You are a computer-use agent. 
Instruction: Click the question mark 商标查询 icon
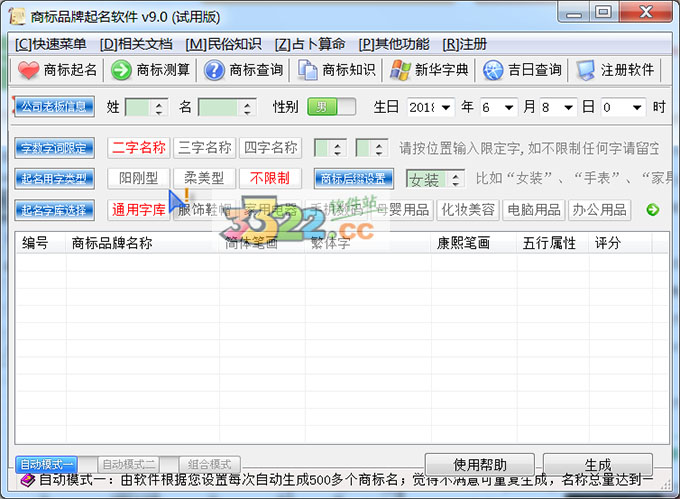[x=214, y=70]
